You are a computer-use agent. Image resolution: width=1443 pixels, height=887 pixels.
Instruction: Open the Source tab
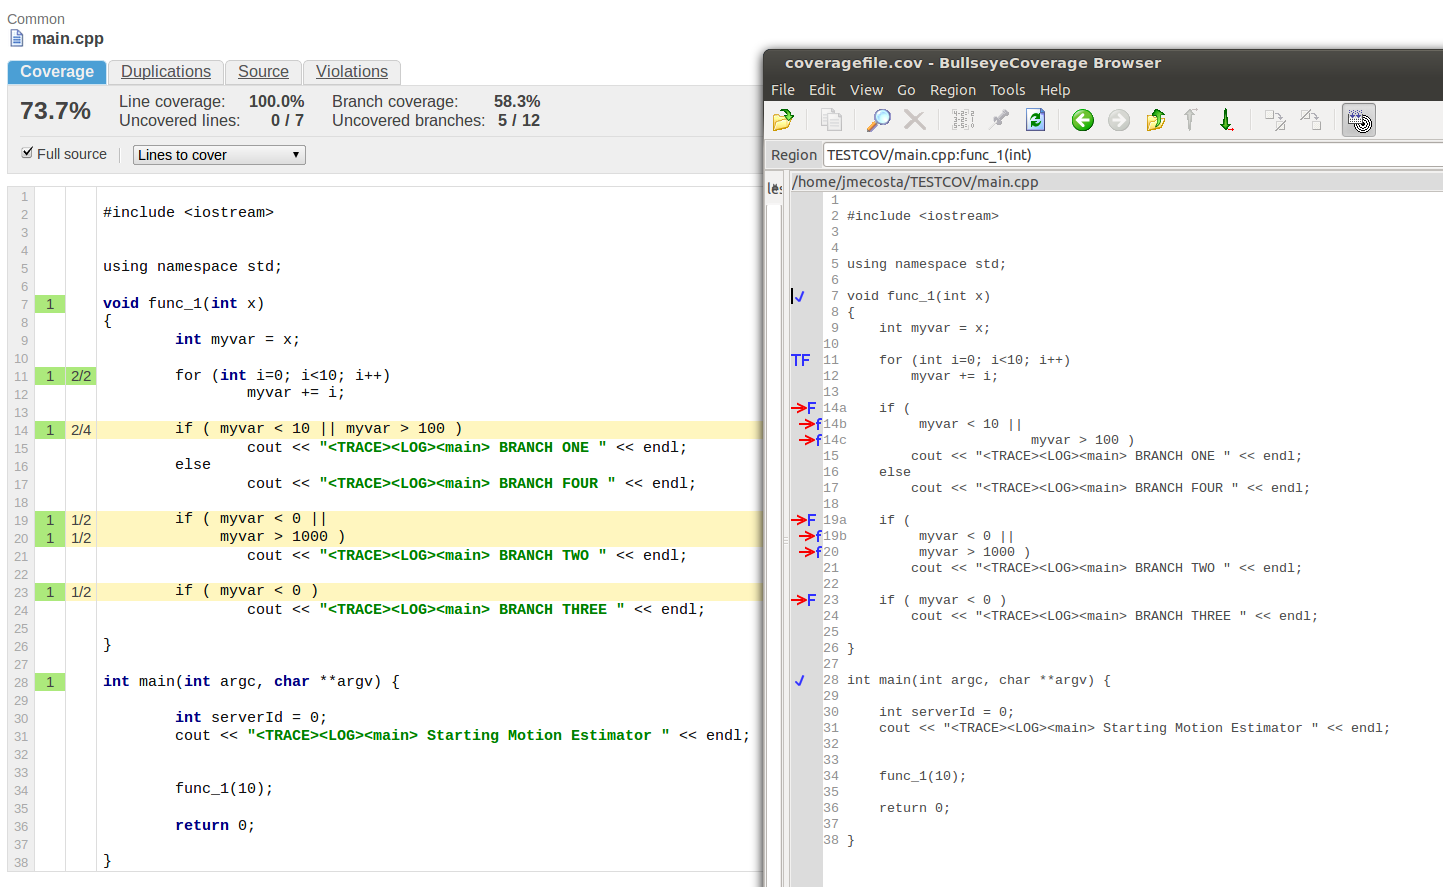coord(263,72)
